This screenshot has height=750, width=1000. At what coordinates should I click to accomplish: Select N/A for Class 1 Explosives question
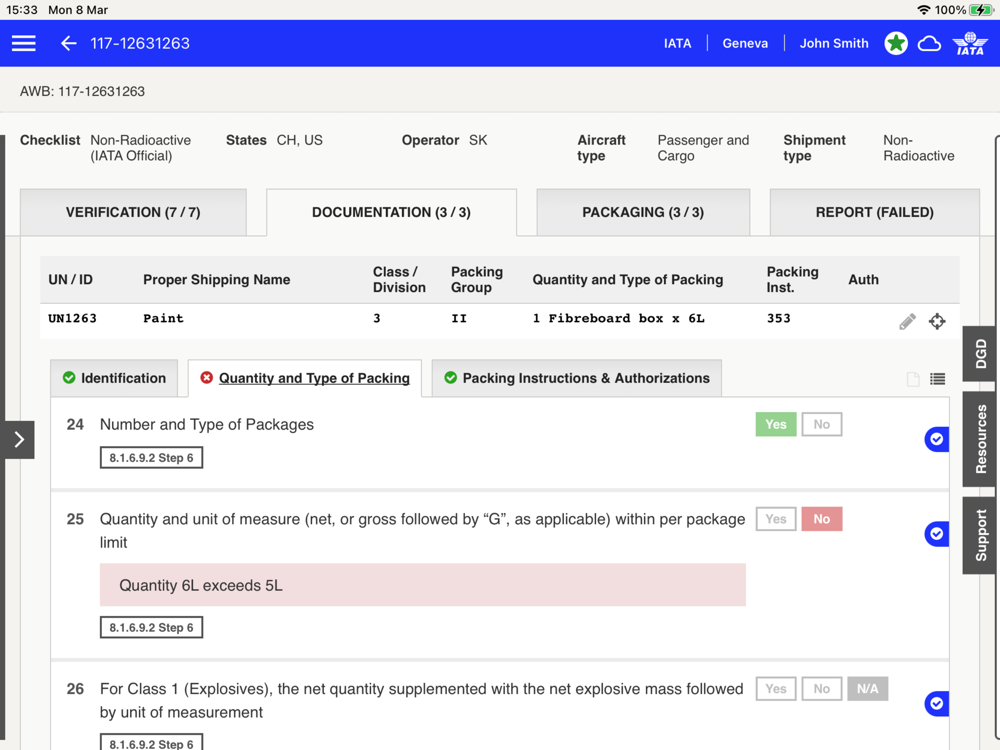[867, 689]
